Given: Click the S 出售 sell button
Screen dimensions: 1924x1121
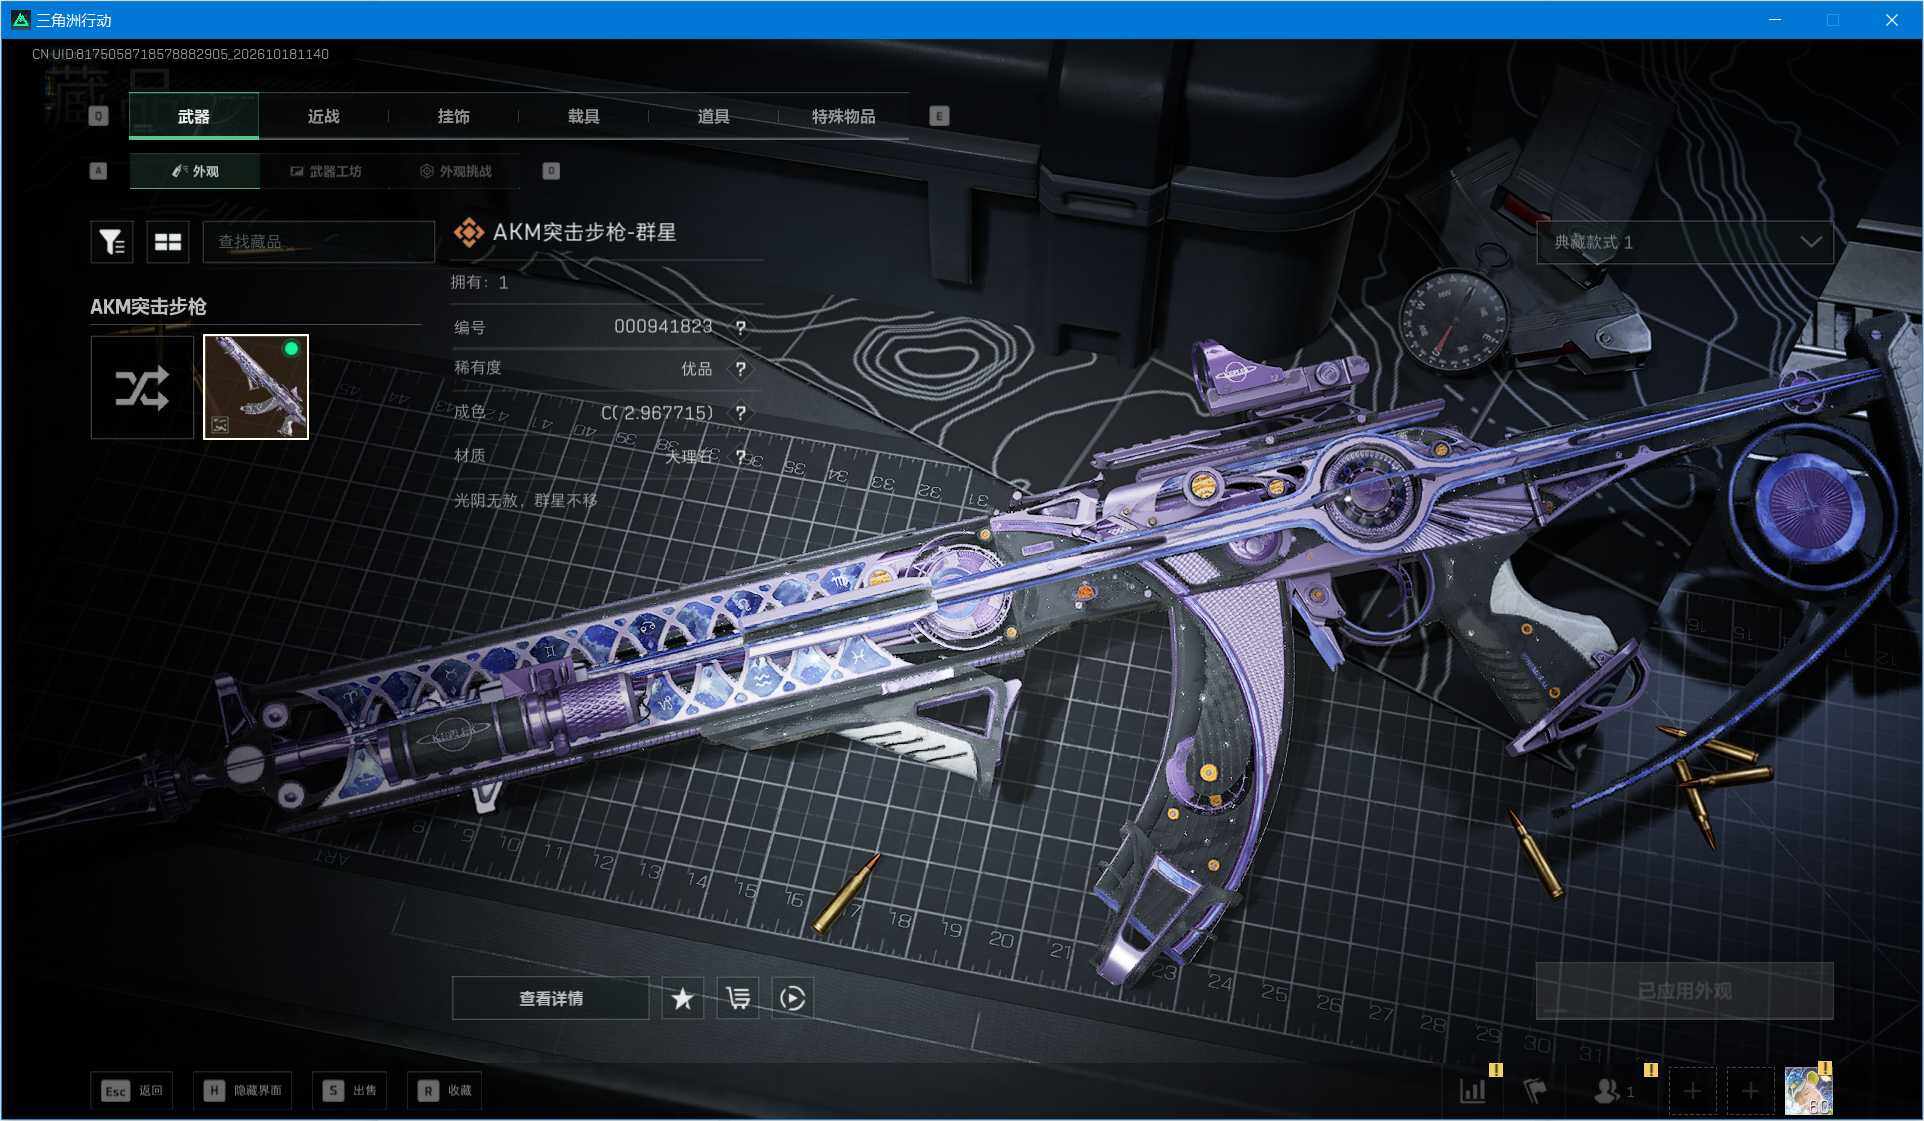Looking at the screenshot, I should tap(350, 1090).
